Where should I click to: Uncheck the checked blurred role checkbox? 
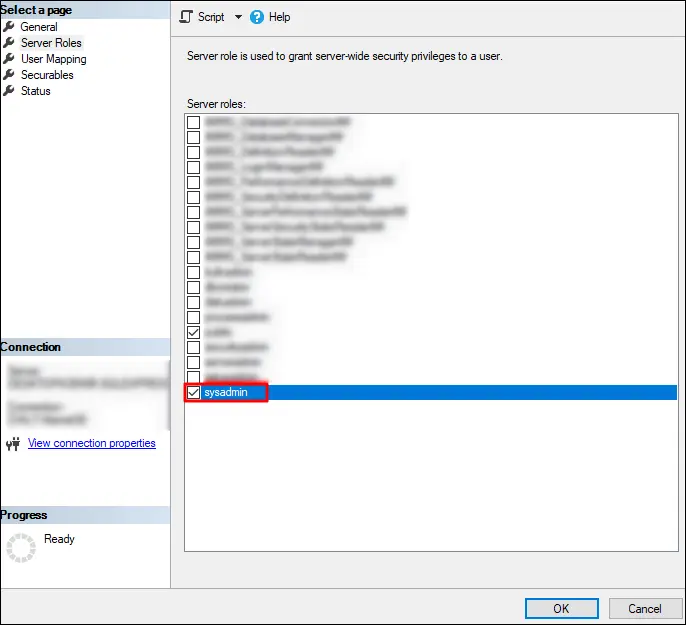pos(193,332)
